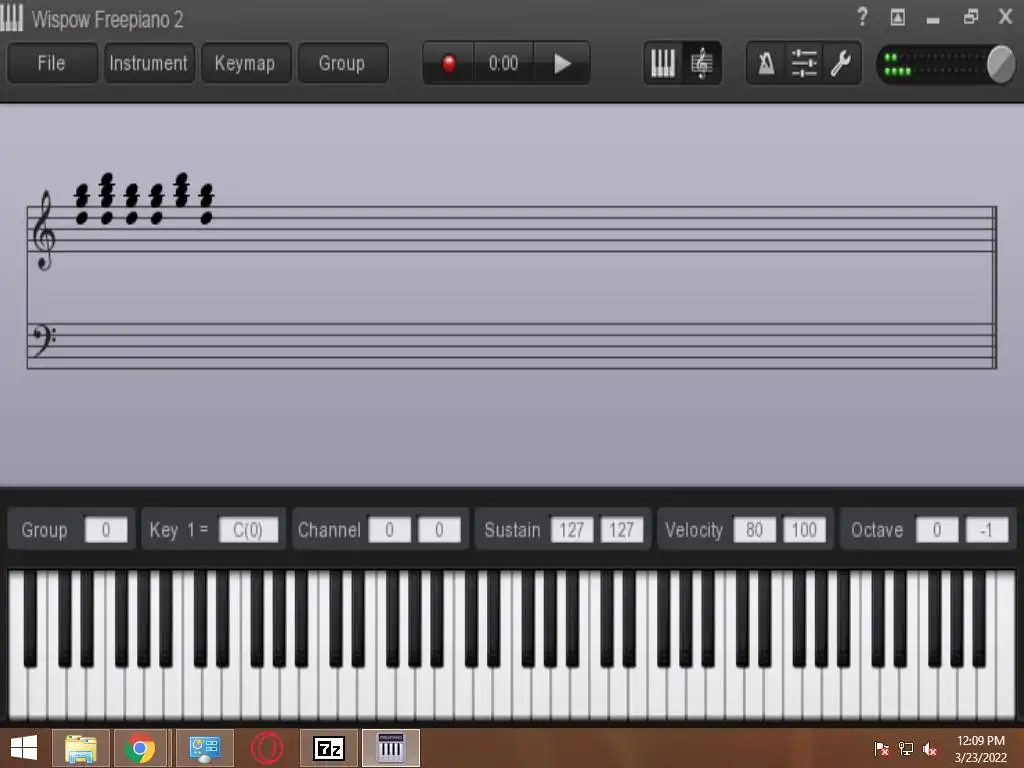Click the Key C(0) value field
Viewport: 1024px width, 768px height.
pyautogui.click(x=248, y=530)
